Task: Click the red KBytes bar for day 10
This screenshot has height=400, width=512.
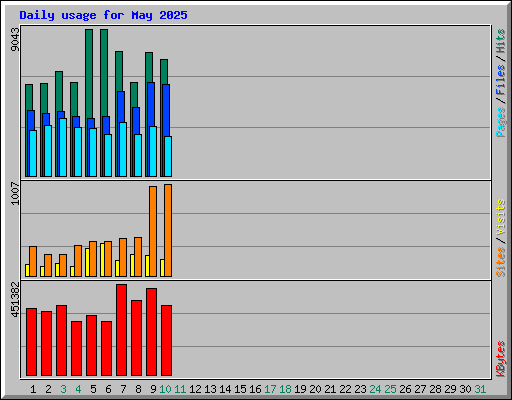Action: coord(166,341)
